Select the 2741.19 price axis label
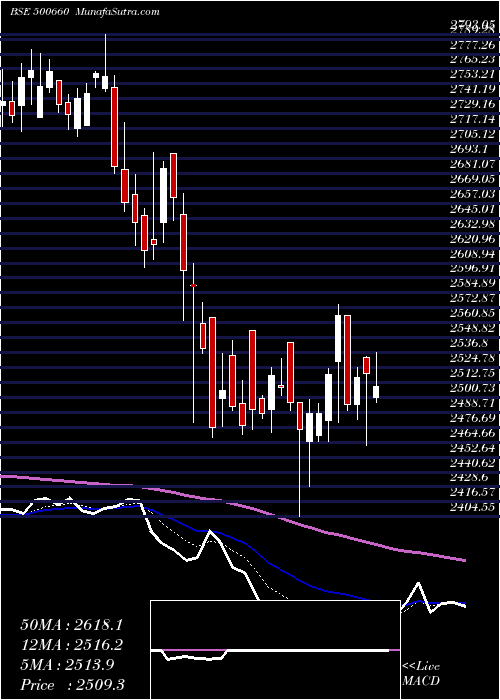500x700 pixels. coord(473,89)
